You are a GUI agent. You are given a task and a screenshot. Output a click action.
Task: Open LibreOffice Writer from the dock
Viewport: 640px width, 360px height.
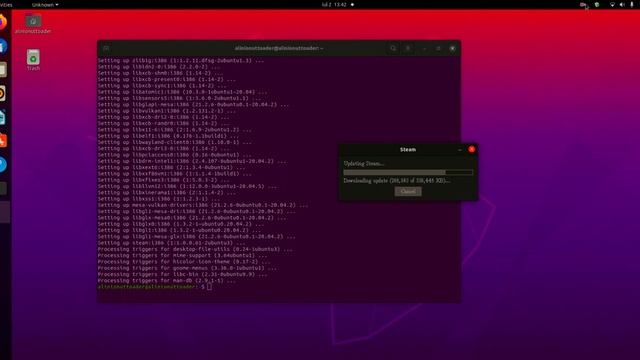pos(2,117)
